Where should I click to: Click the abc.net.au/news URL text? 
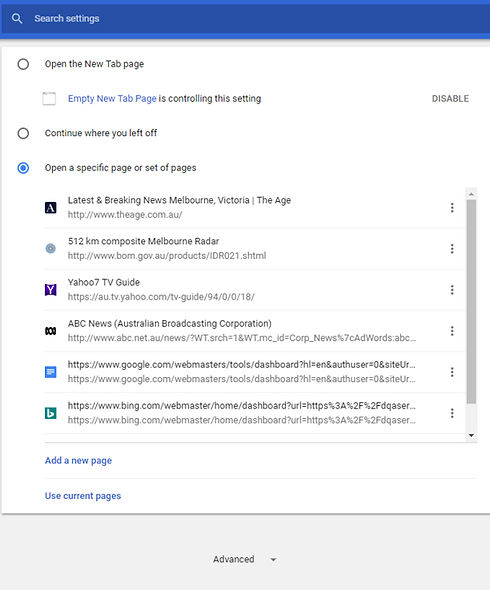(x=242, y=338)
